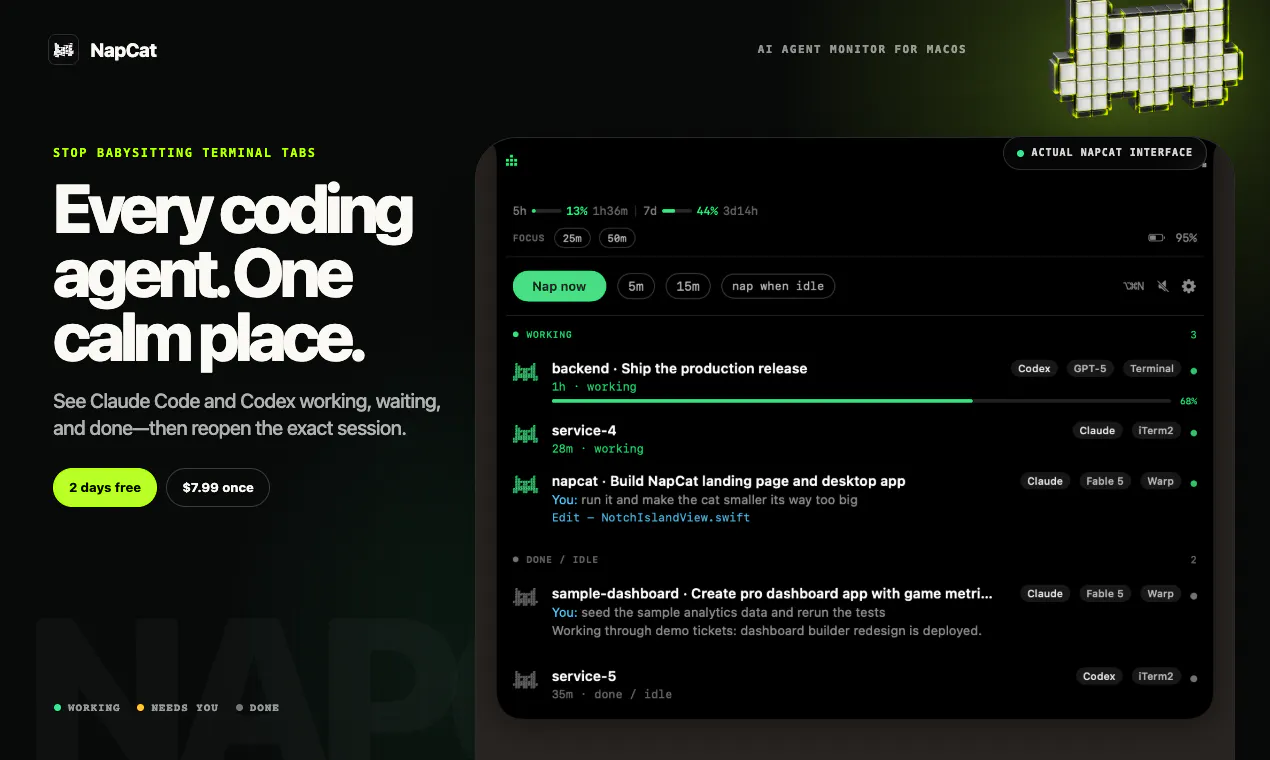Click the green grid icon in interface
This screenshot has height=760, width=1270.
click(512, 161)
